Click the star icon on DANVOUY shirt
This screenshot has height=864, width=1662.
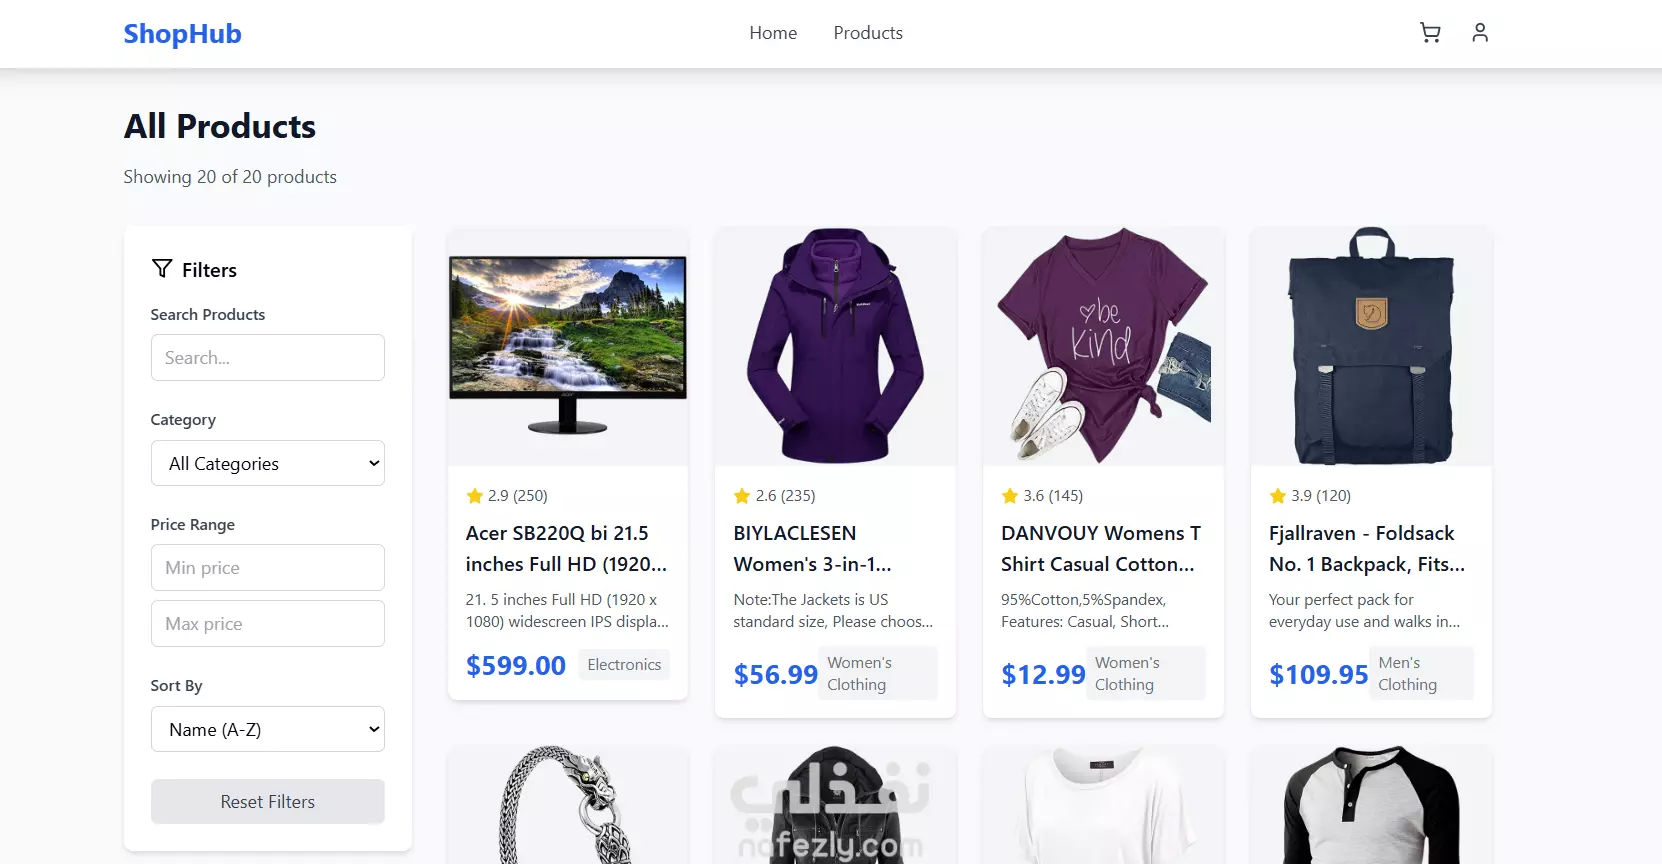point(1010,495)
